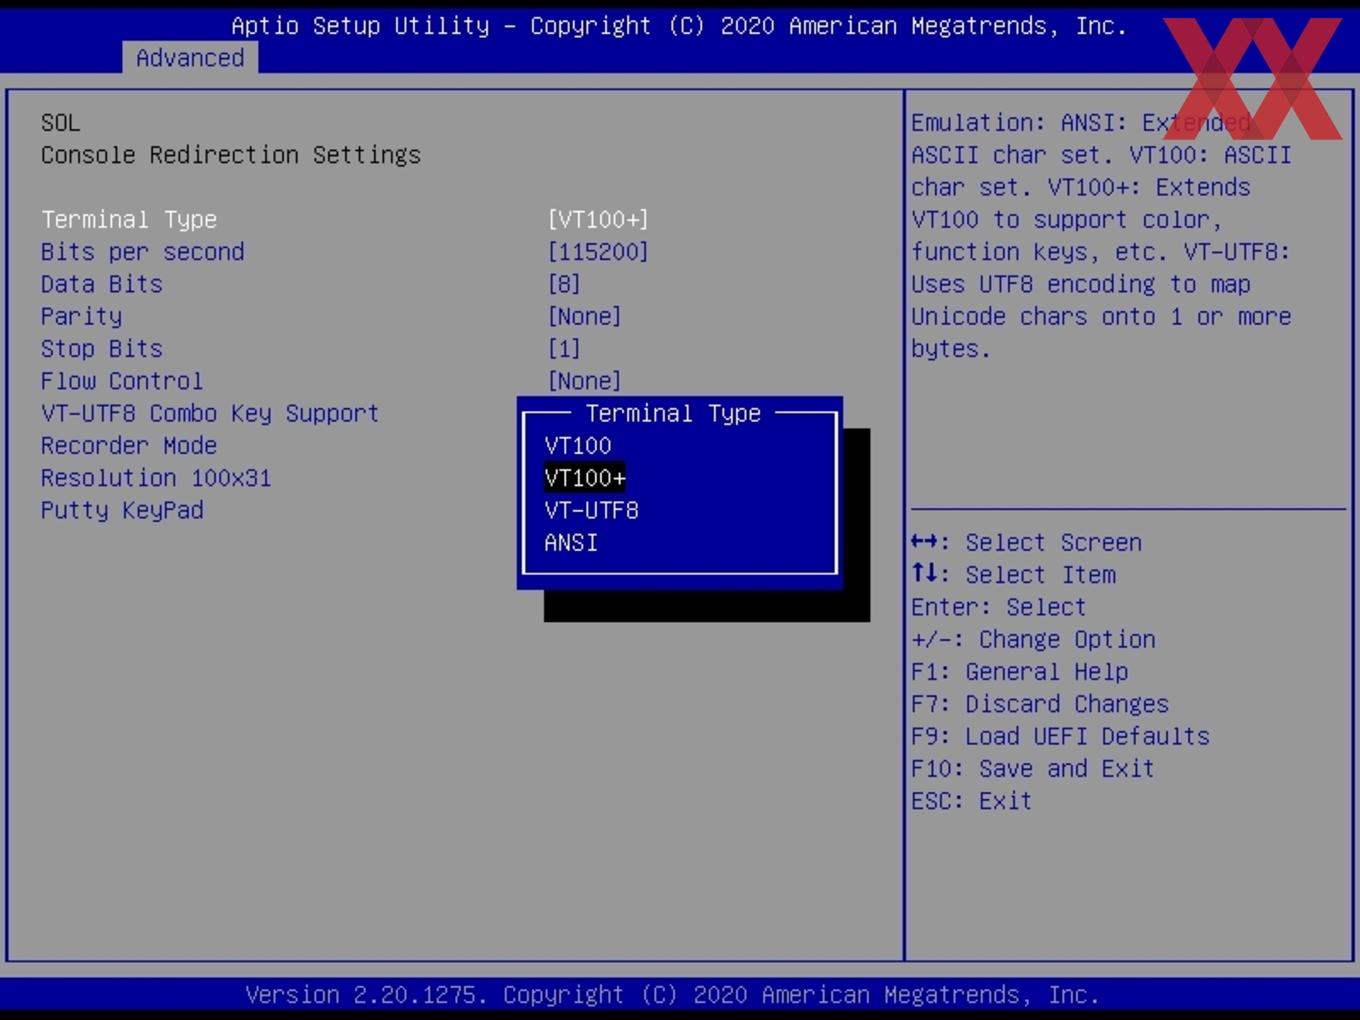Click the F7: Discard Changes hint
Screen dimensions: 1360x1020
click(x=1040, y=704)
